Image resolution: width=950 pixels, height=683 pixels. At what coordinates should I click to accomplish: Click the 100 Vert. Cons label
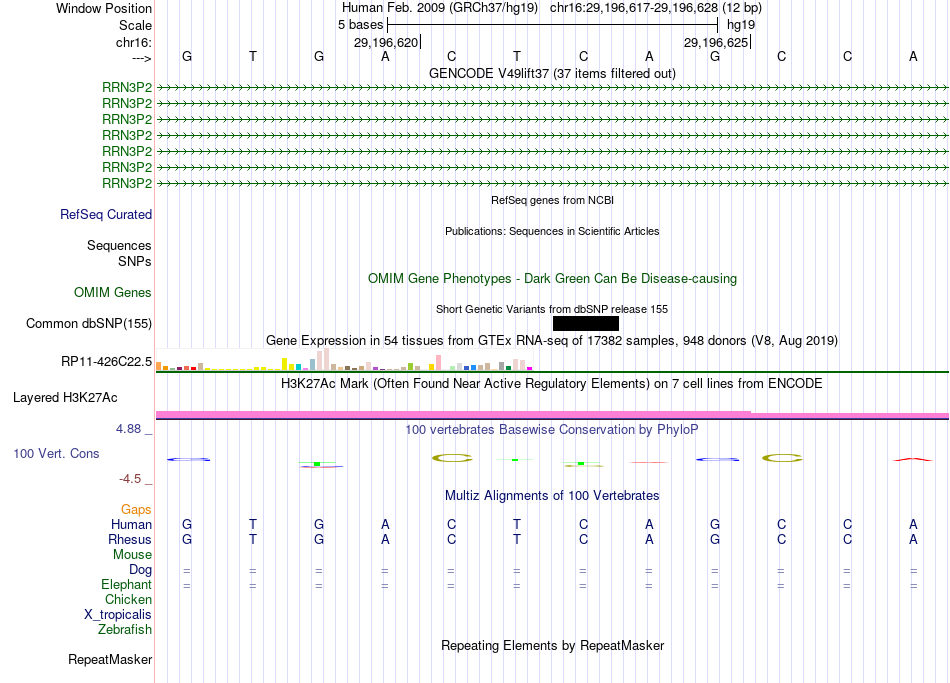56,453
